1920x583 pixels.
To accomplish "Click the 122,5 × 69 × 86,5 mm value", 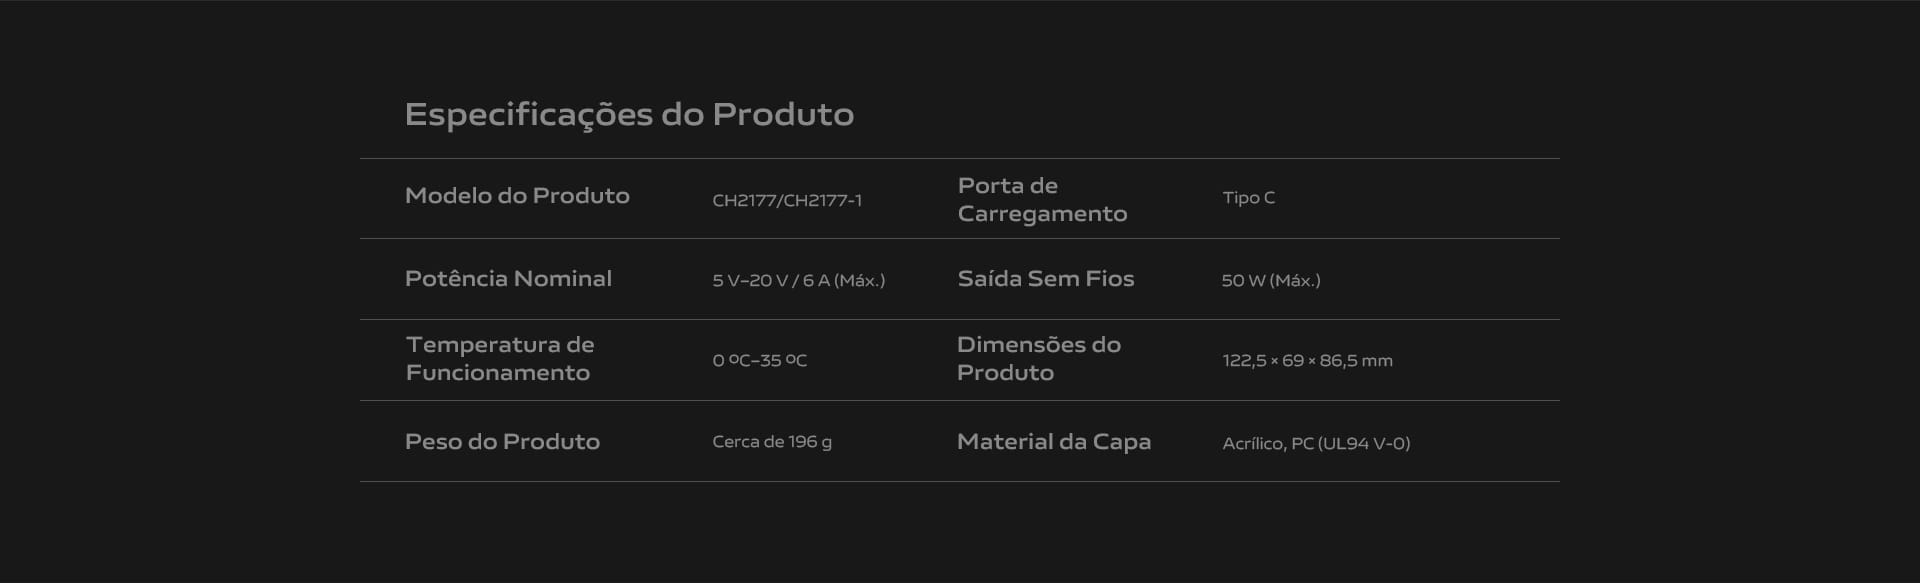I will 1307,360.
